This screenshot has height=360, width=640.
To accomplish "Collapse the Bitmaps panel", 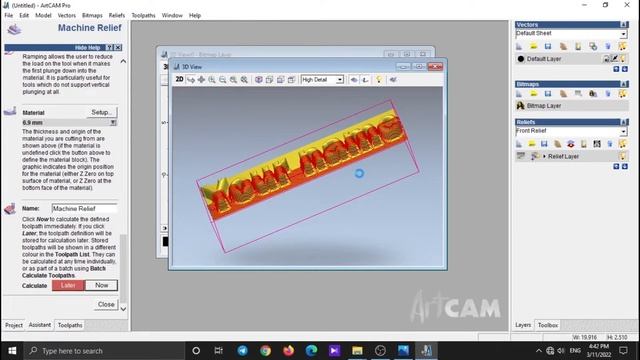I will (x=624, y=84).
